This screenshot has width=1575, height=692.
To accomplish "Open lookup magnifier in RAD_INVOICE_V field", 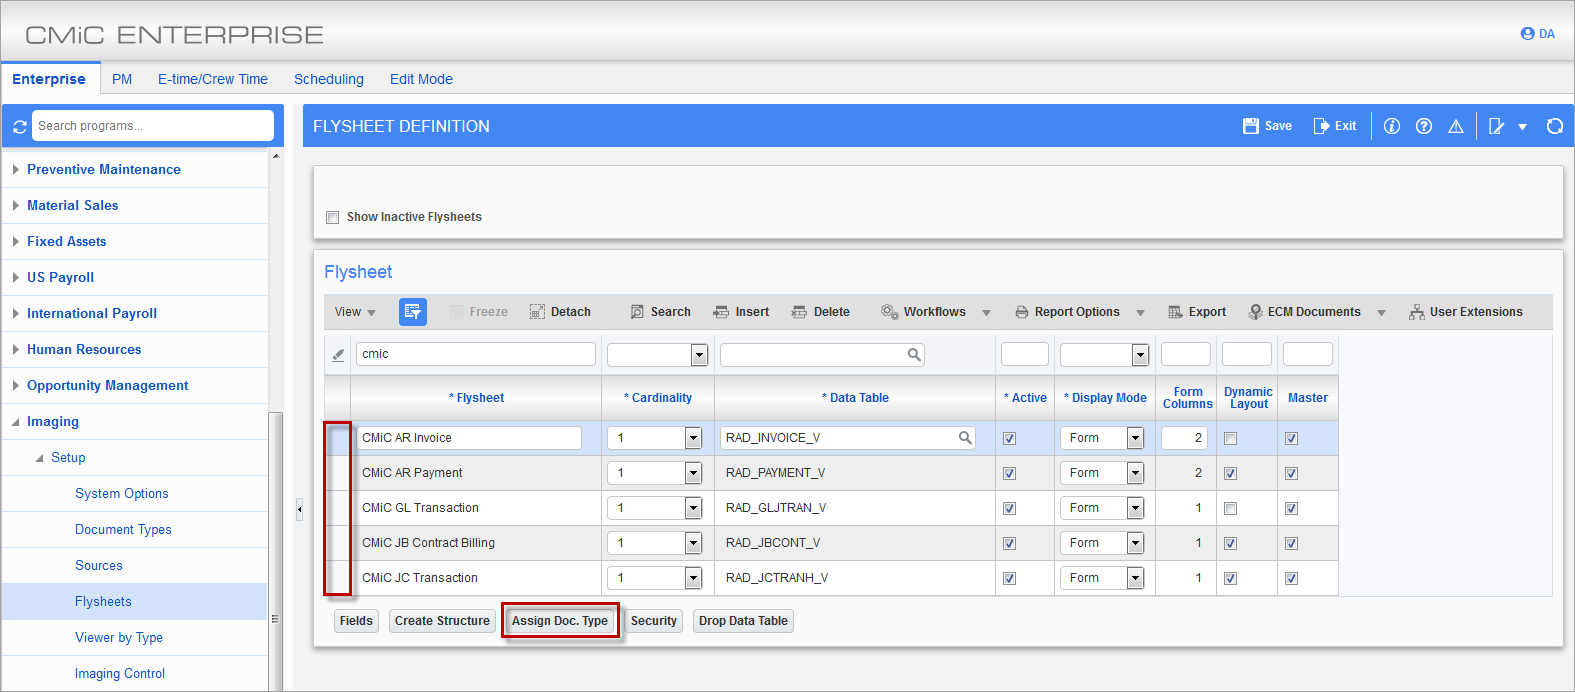I will coord(965,437).
